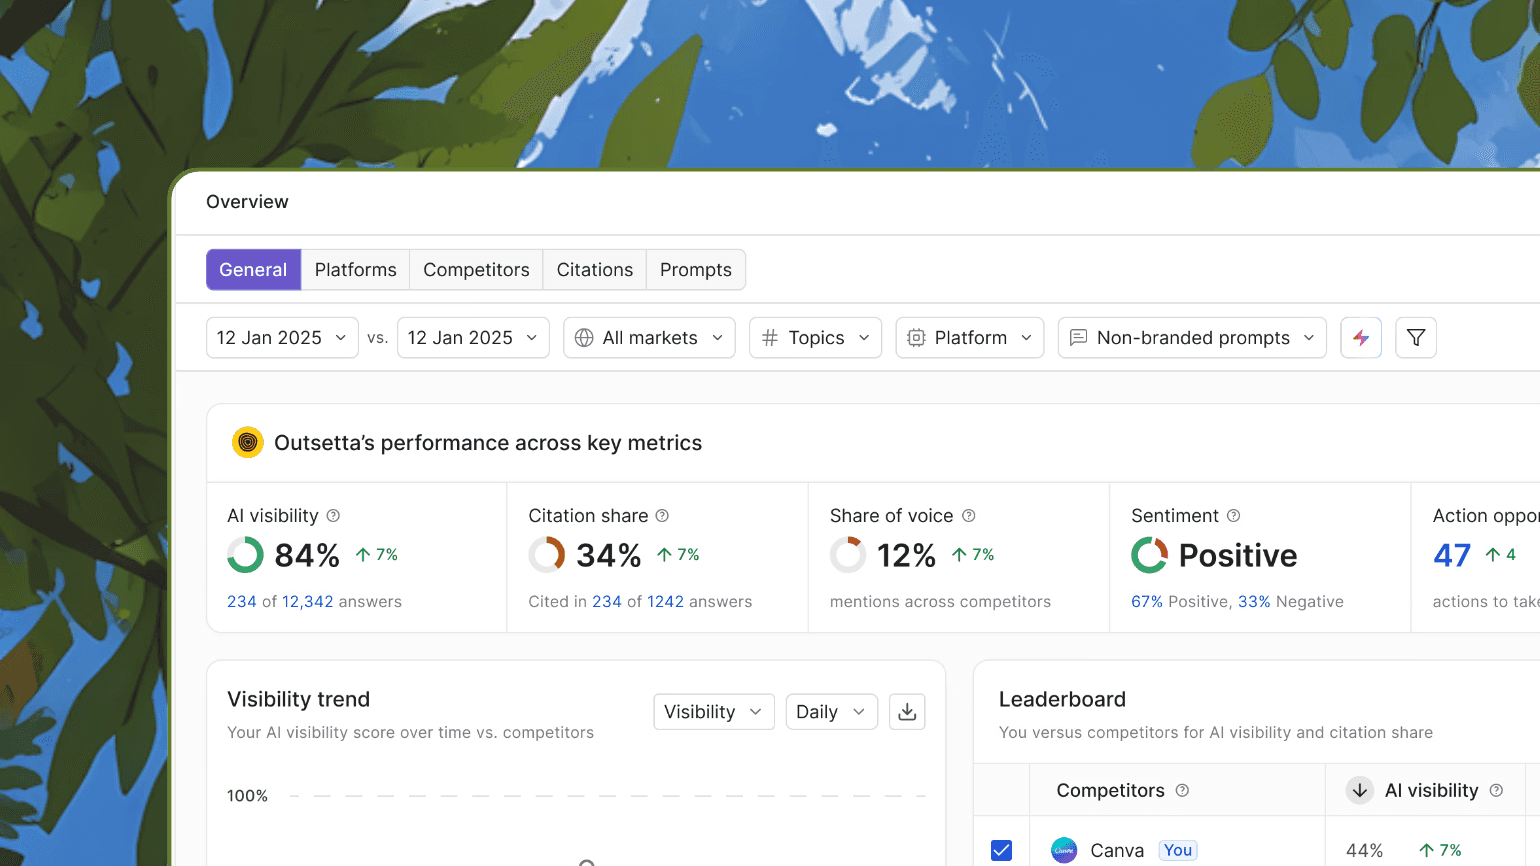Viewport: 1540px width, 866px height.
Task: Click the 84% AI visibility value
Action: [307, 555]
